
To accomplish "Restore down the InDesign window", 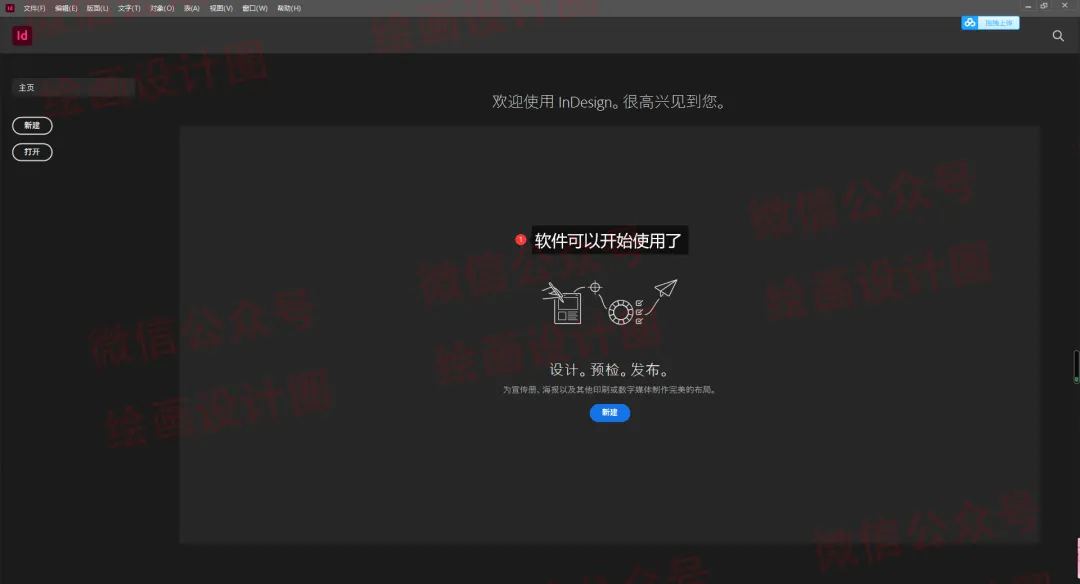I will (x=1044, y=6).
